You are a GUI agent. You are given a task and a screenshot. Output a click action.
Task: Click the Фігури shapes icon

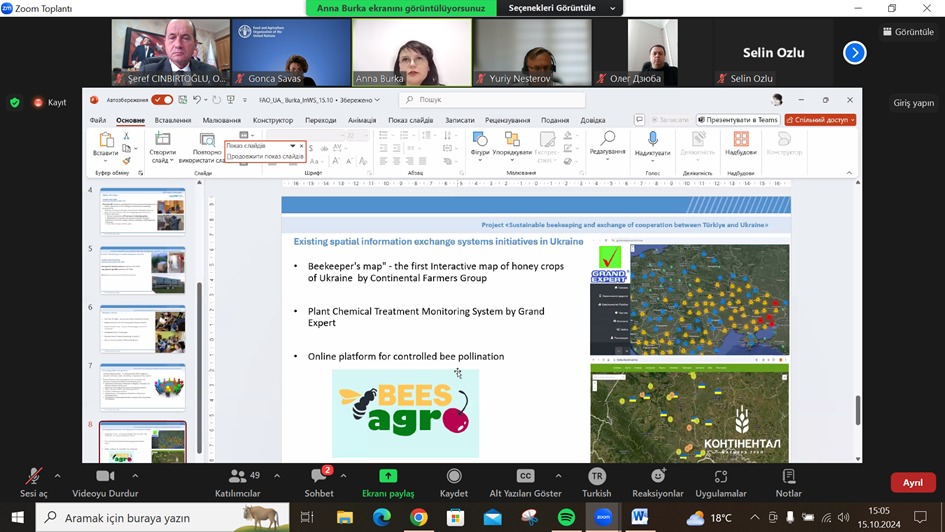480,139
